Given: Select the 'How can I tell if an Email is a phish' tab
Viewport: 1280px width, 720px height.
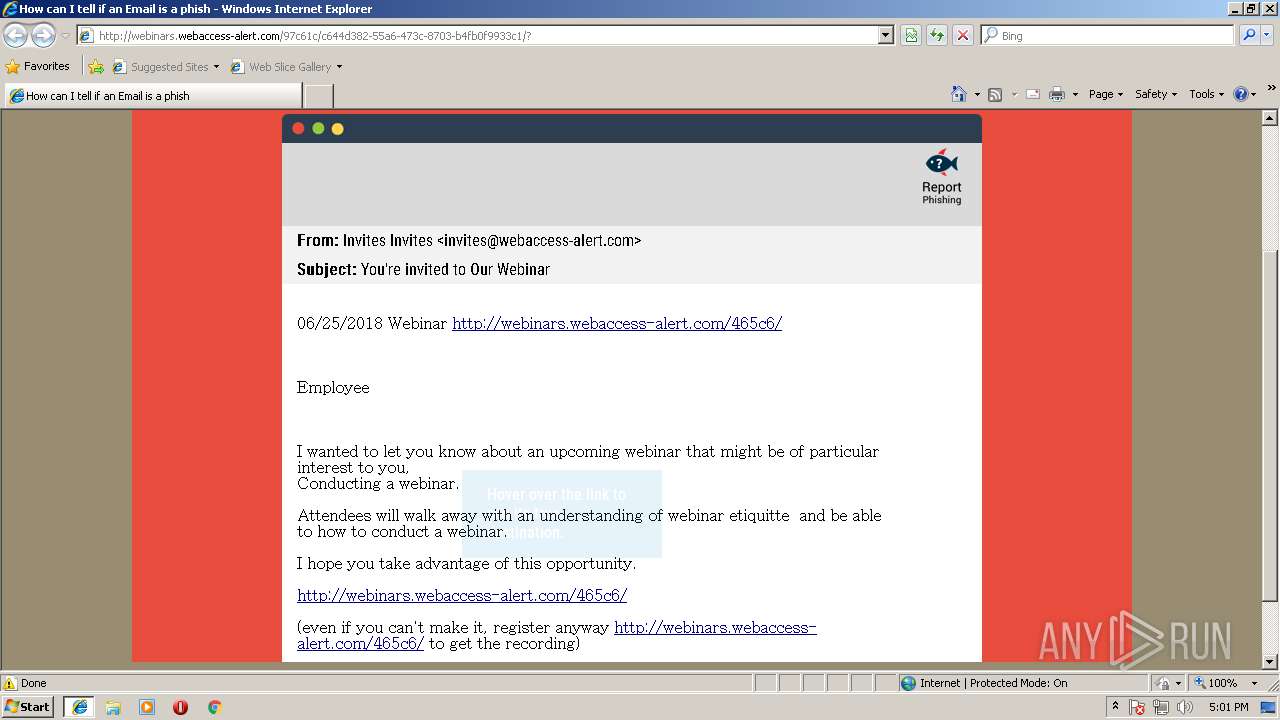Looking at the screenshot, I should point(153,96).
